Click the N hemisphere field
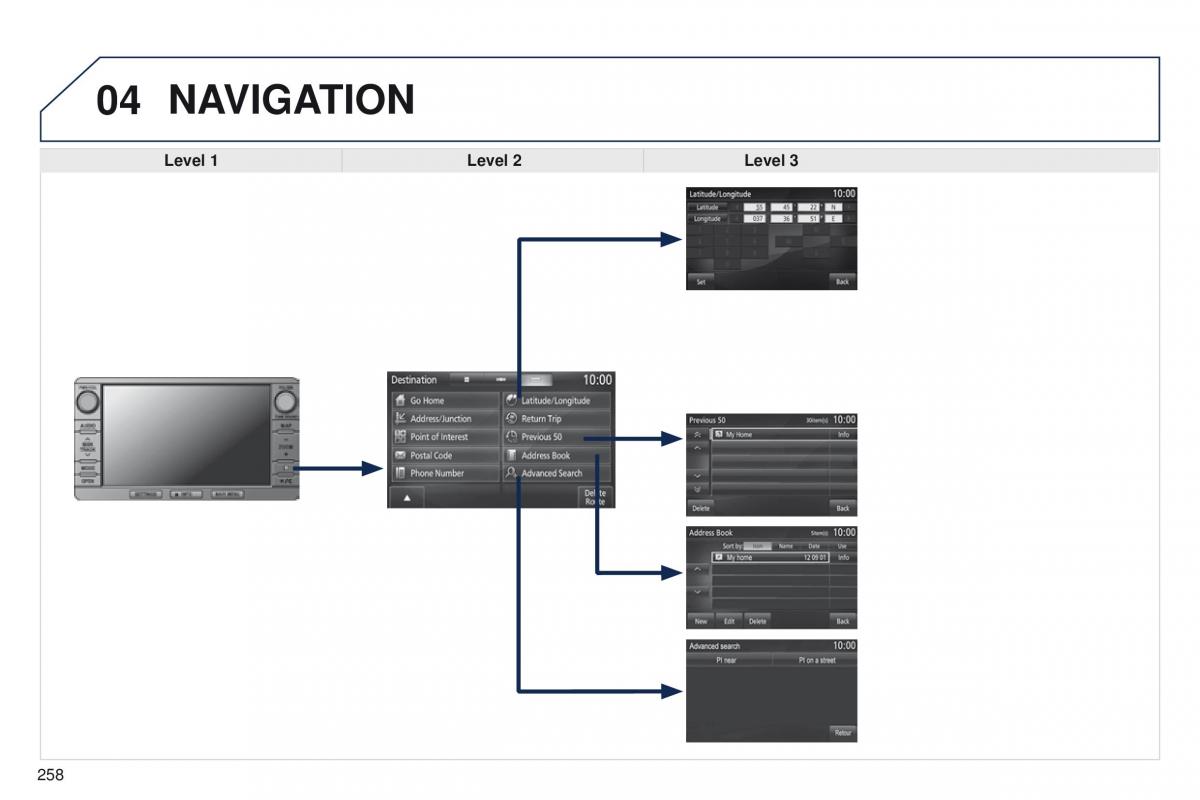Screen dimensions: 1200x800 click(833, 207)
